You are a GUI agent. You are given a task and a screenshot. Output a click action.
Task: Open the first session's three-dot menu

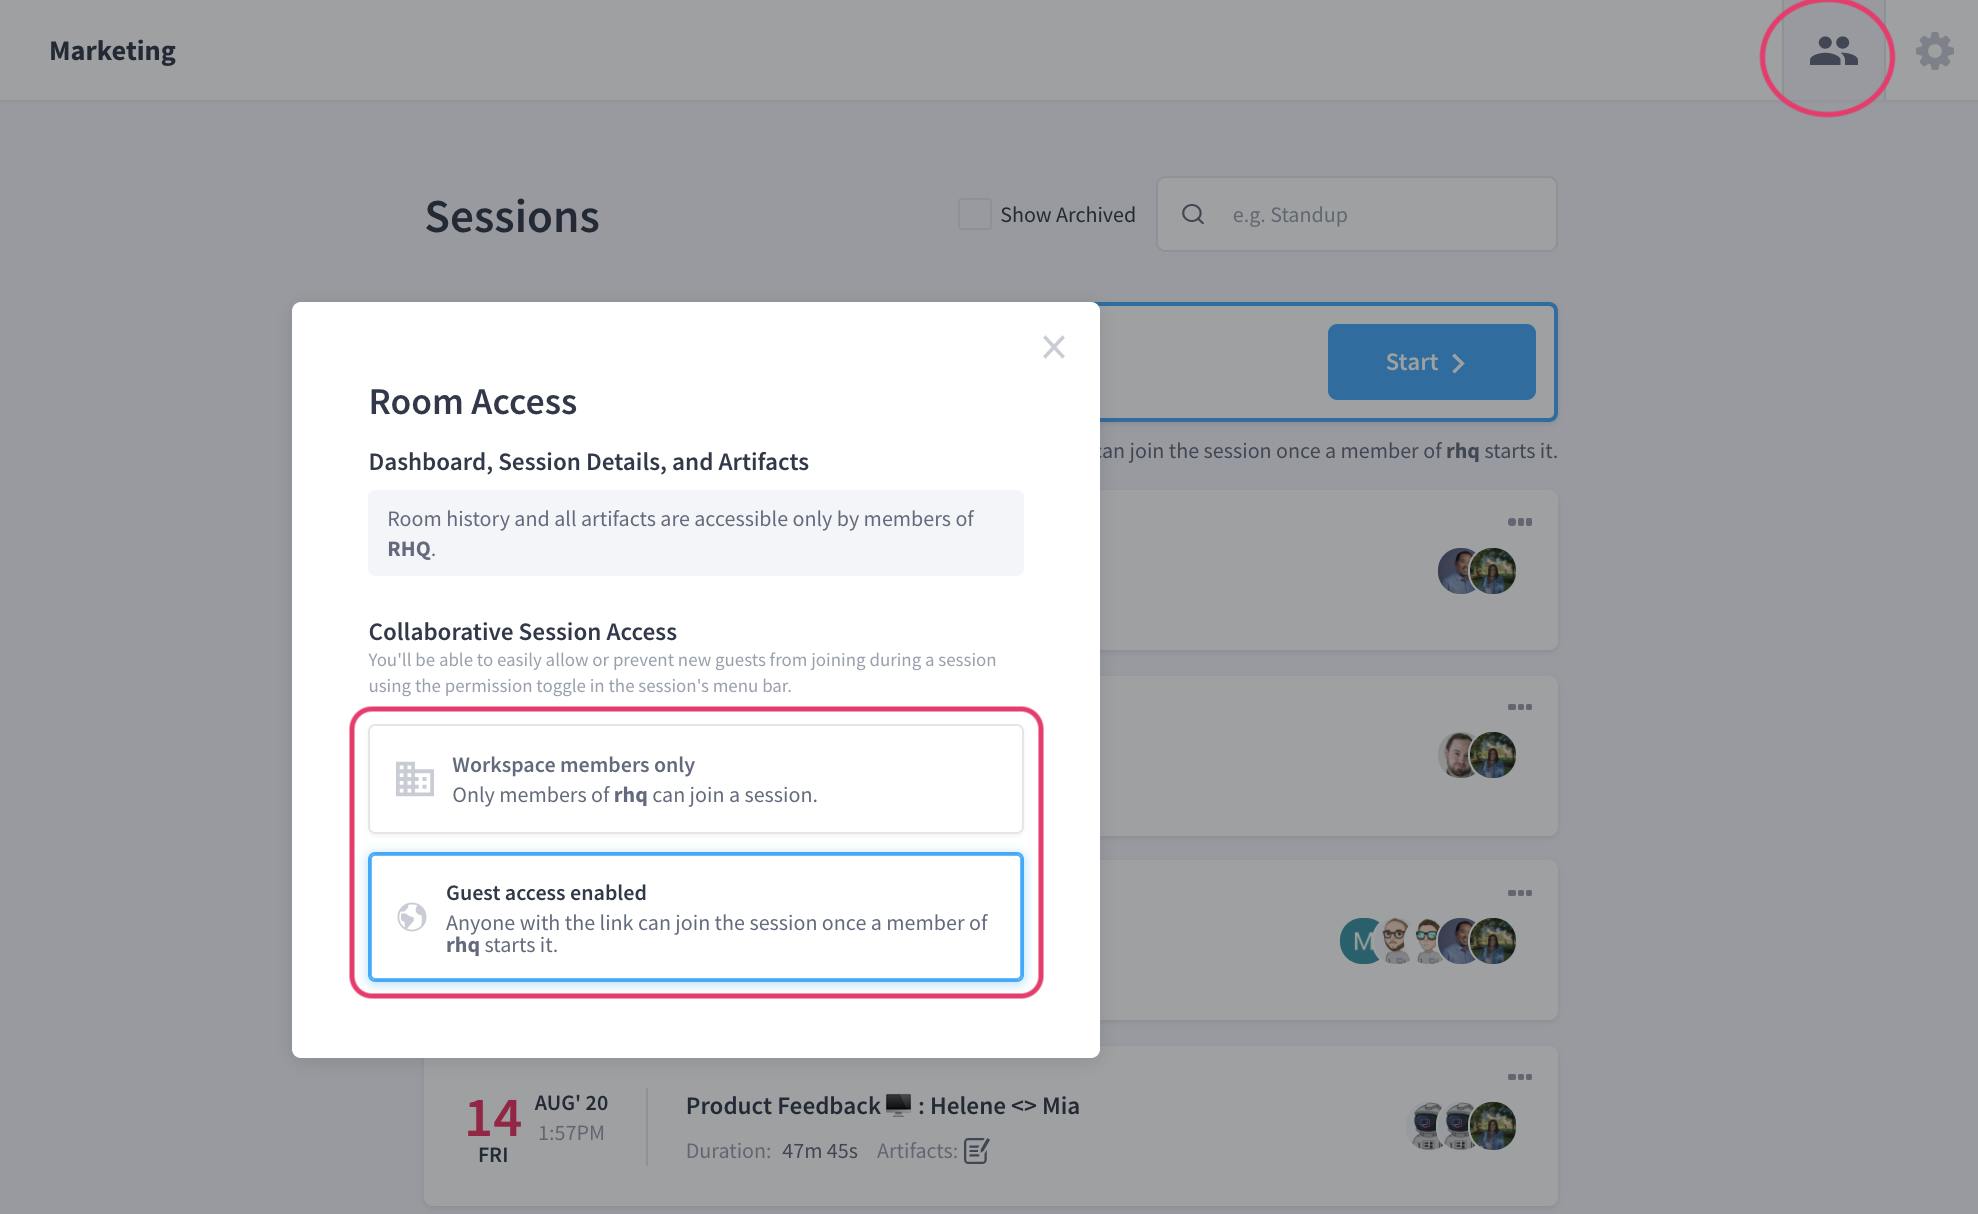tap(1520, 522)
